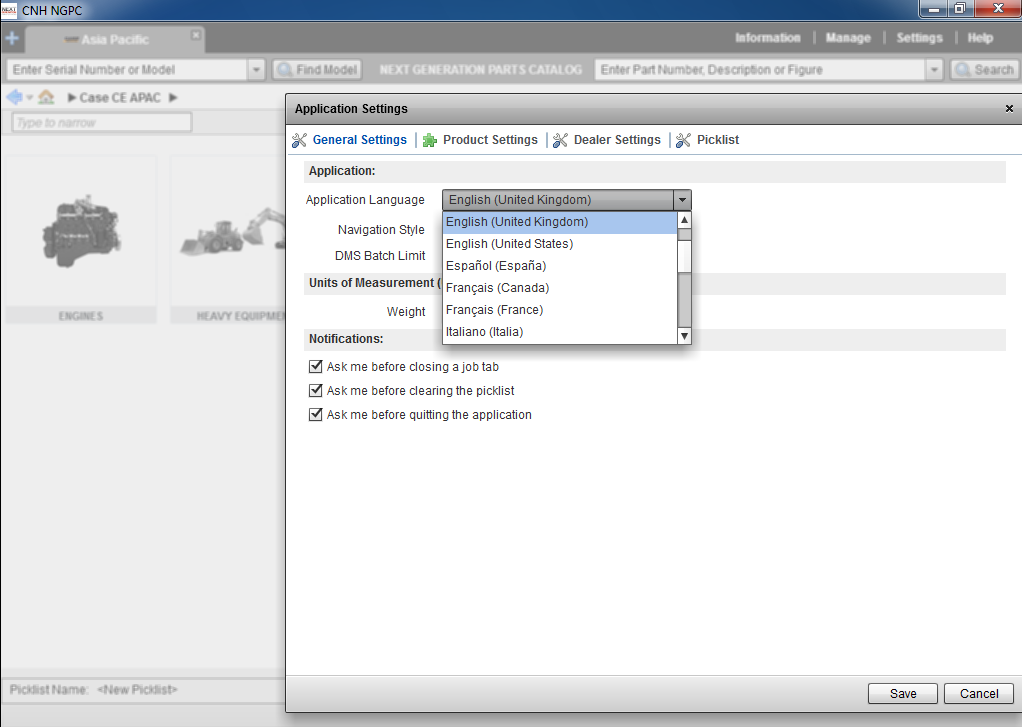Toggle Ask me before quitting the application
This screenshot has width=1022, height=727.
point(316,415)
